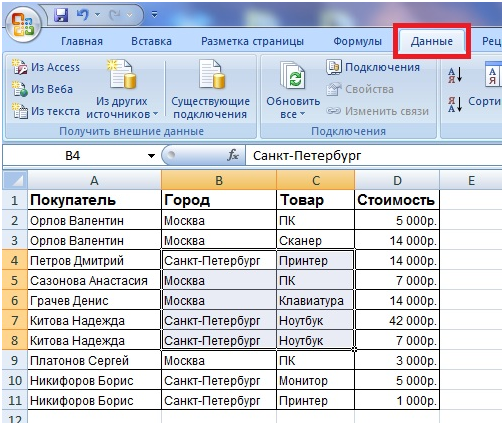Import data with Из Access
The width and height of the screenshot is (504, 425).
coord(46,67)
